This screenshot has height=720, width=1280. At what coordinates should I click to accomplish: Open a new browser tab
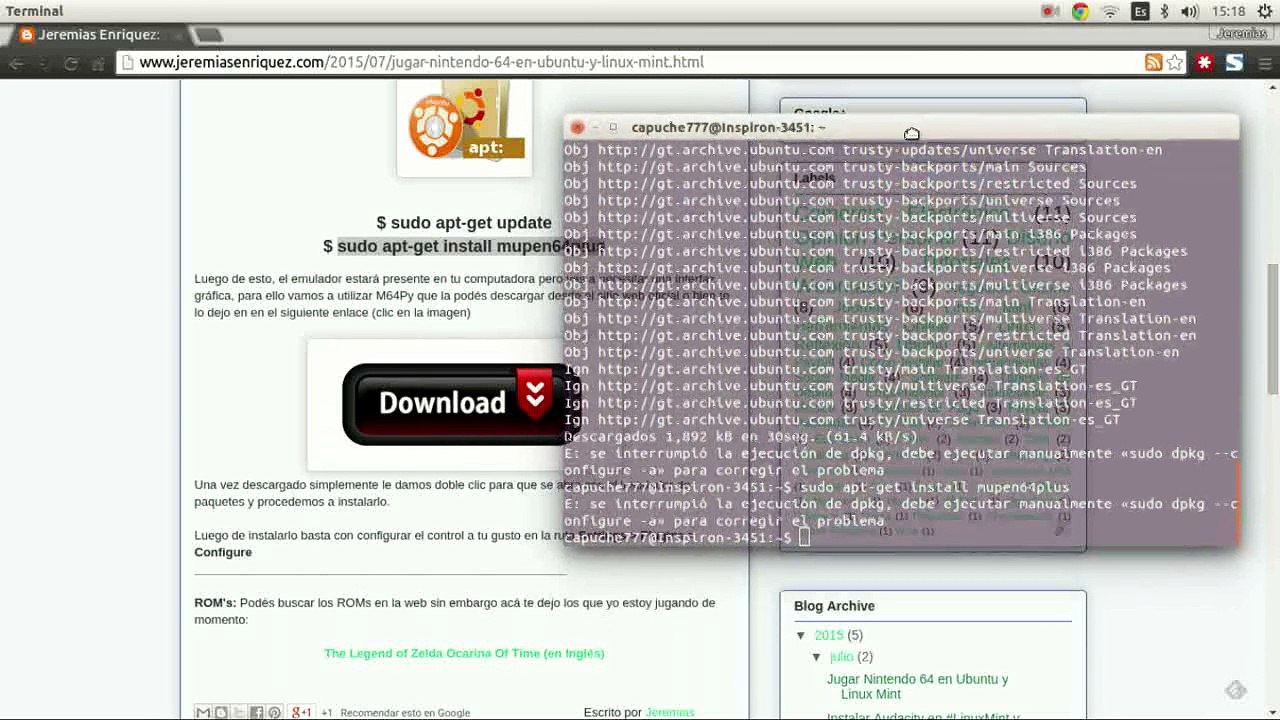(x=208, y=35)
